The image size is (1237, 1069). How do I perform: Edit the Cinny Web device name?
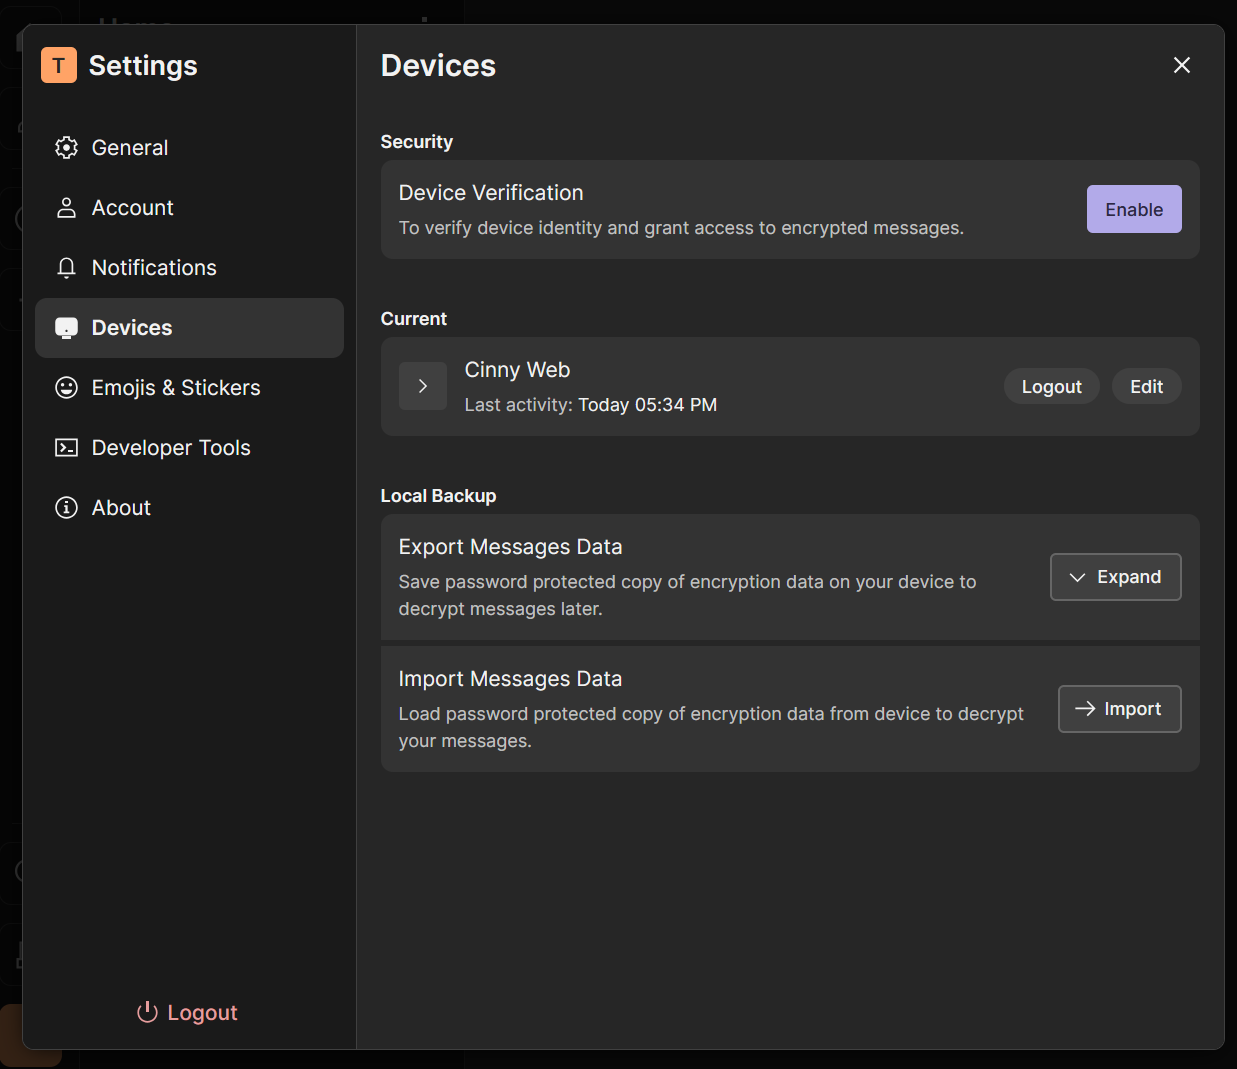pos(1146,386)
